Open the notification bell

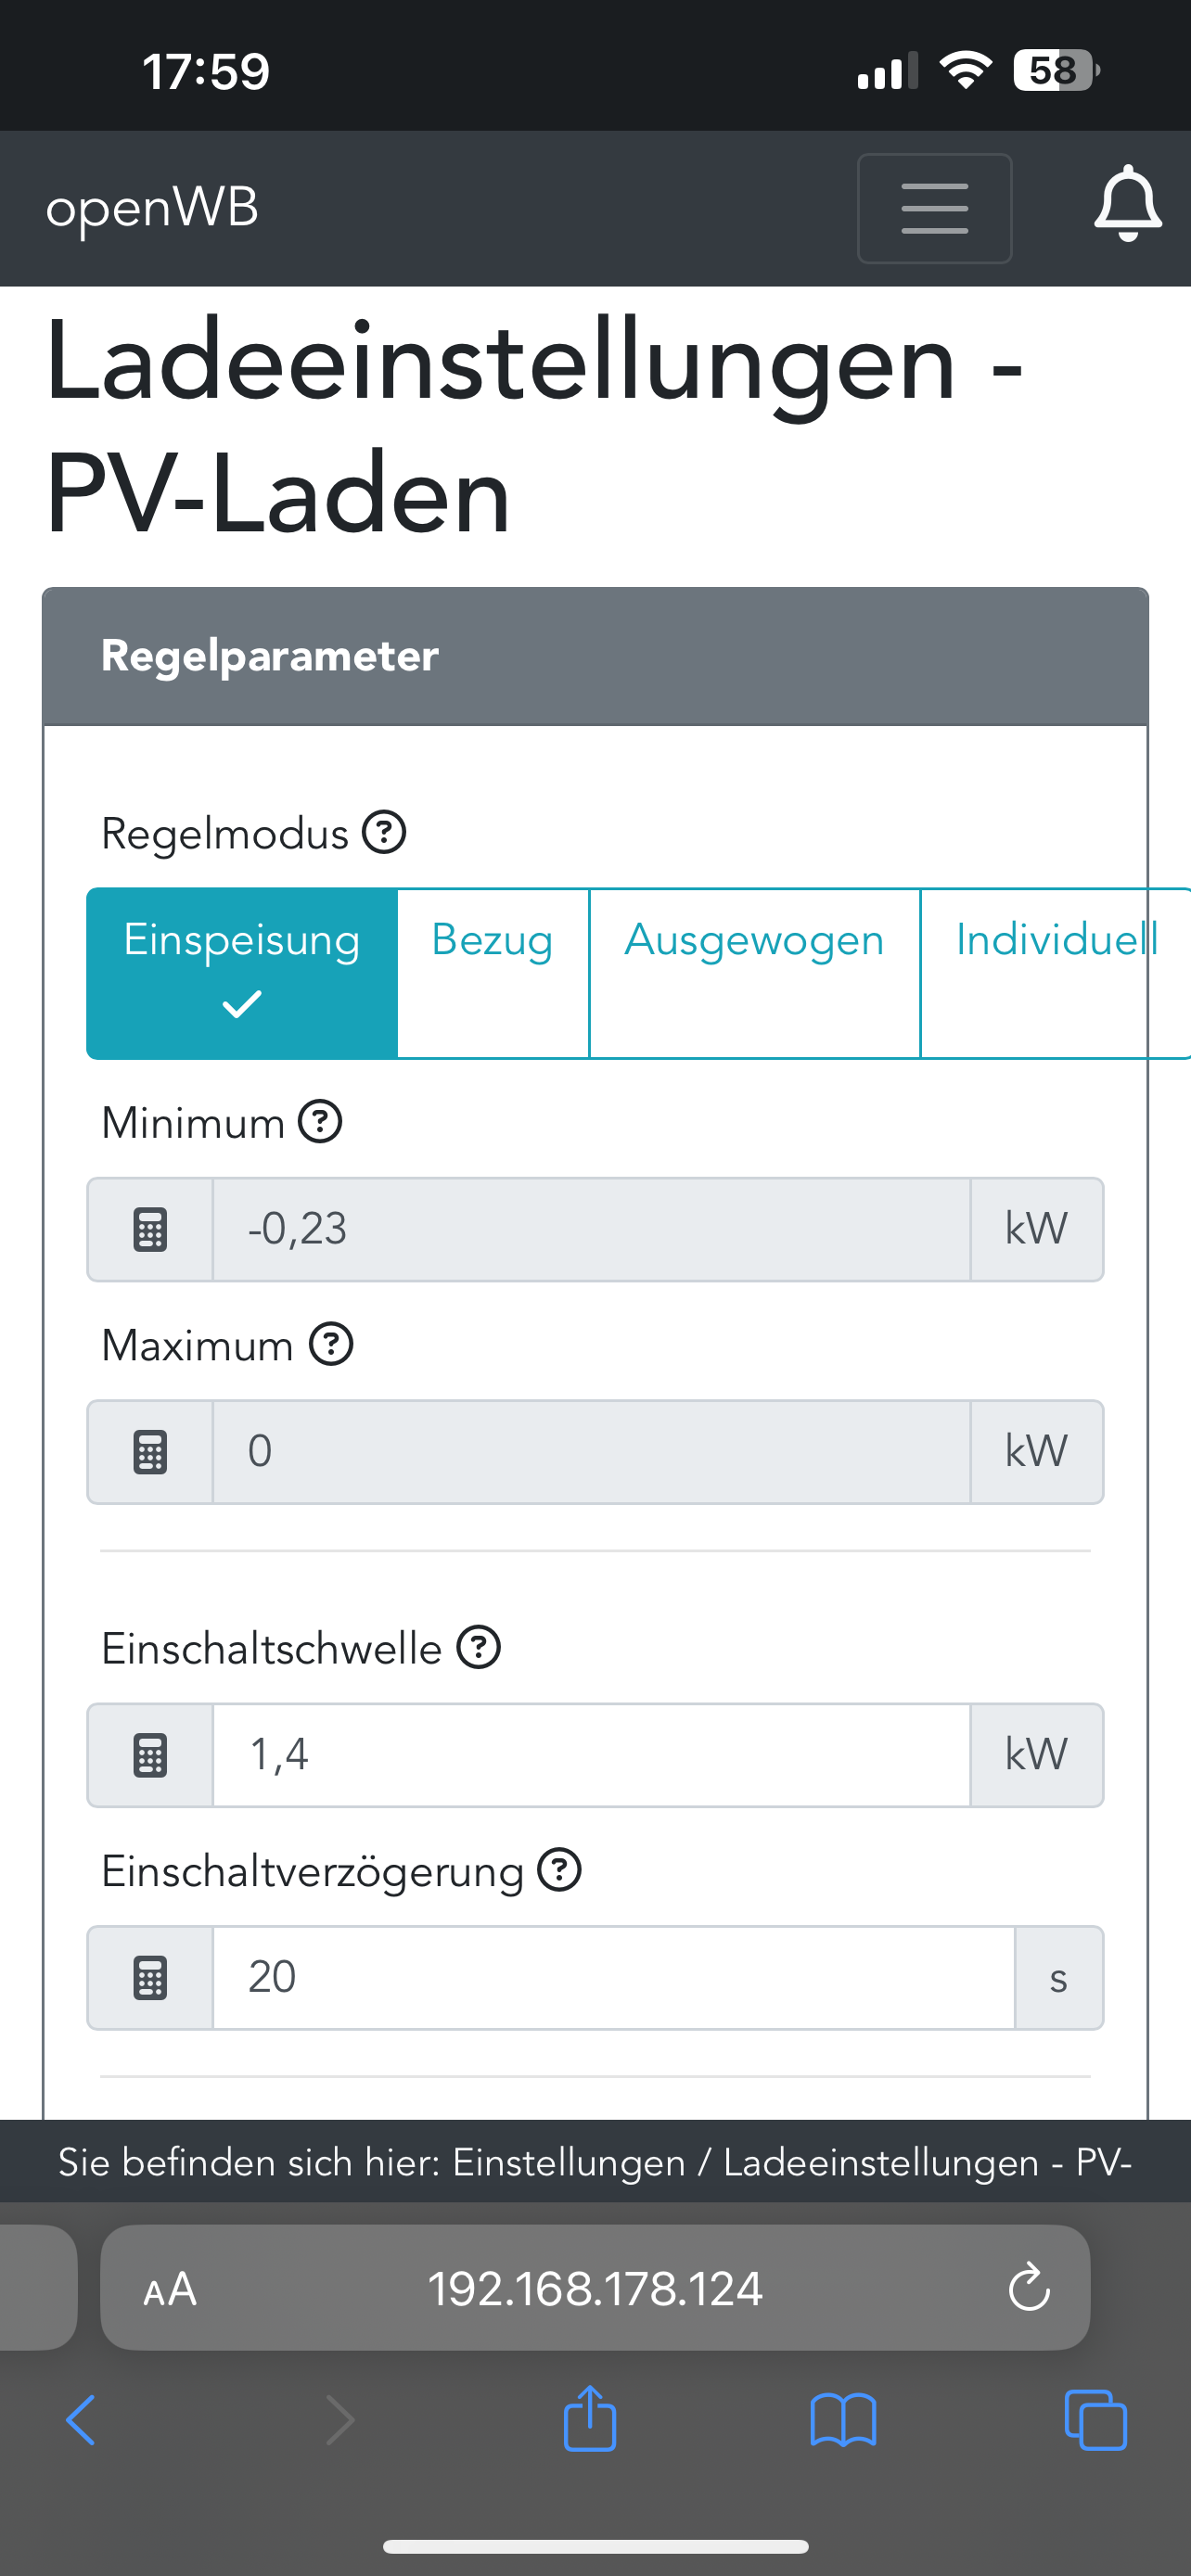(x=1127, y=205)
